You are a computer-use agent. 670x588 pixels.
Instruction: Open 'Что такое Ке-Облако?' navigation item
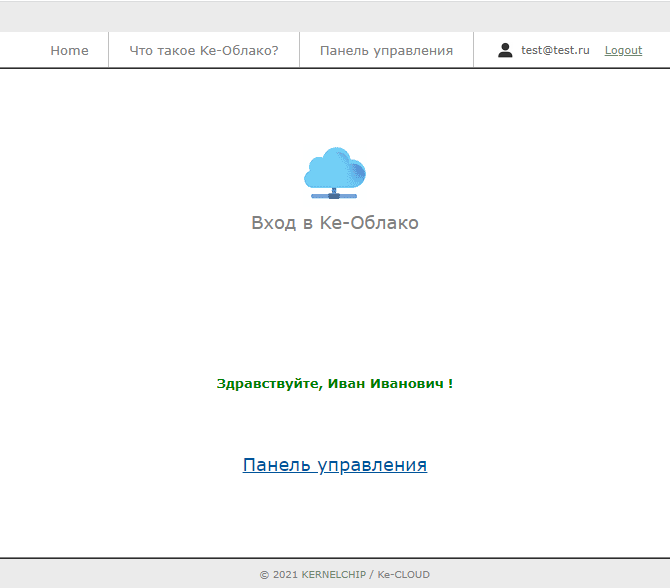coord(204,50)
